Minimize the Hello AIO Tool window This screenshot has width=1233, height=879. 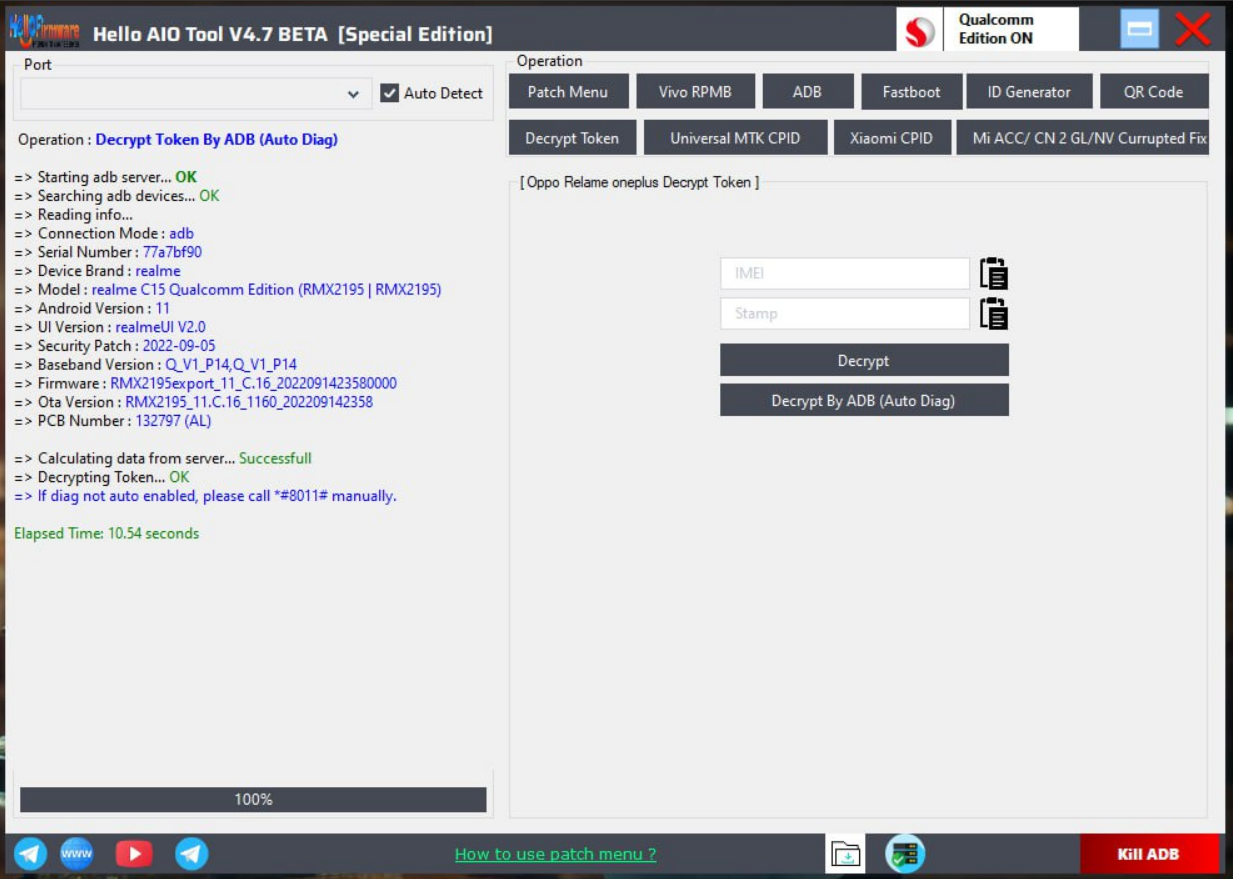1139,29
